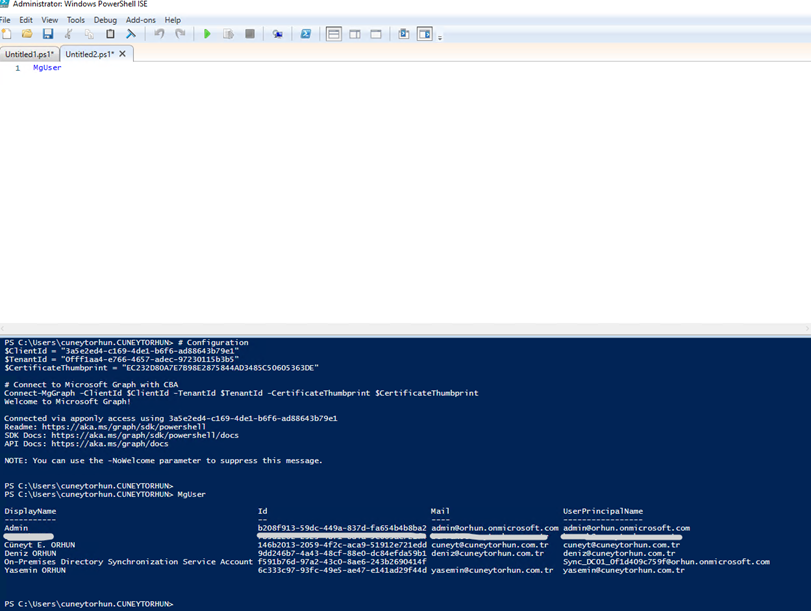Open the Add-ons menu
The image size is (811, 611).
pos(140,20)
